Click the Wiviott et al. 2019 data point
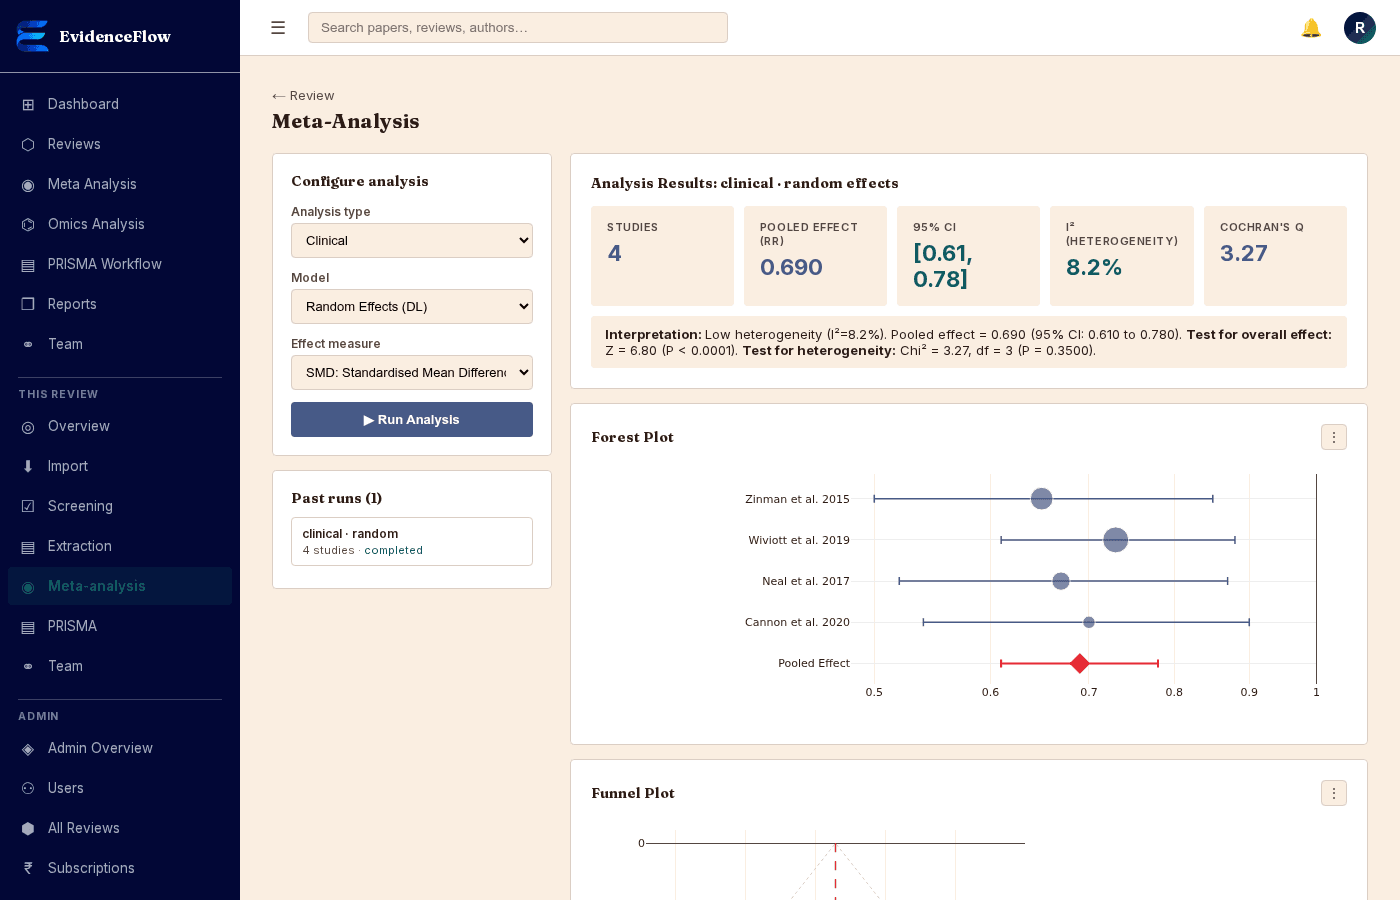This screenshot has height=900, width=1400. pyautogui.click(x=1116, y=540)
